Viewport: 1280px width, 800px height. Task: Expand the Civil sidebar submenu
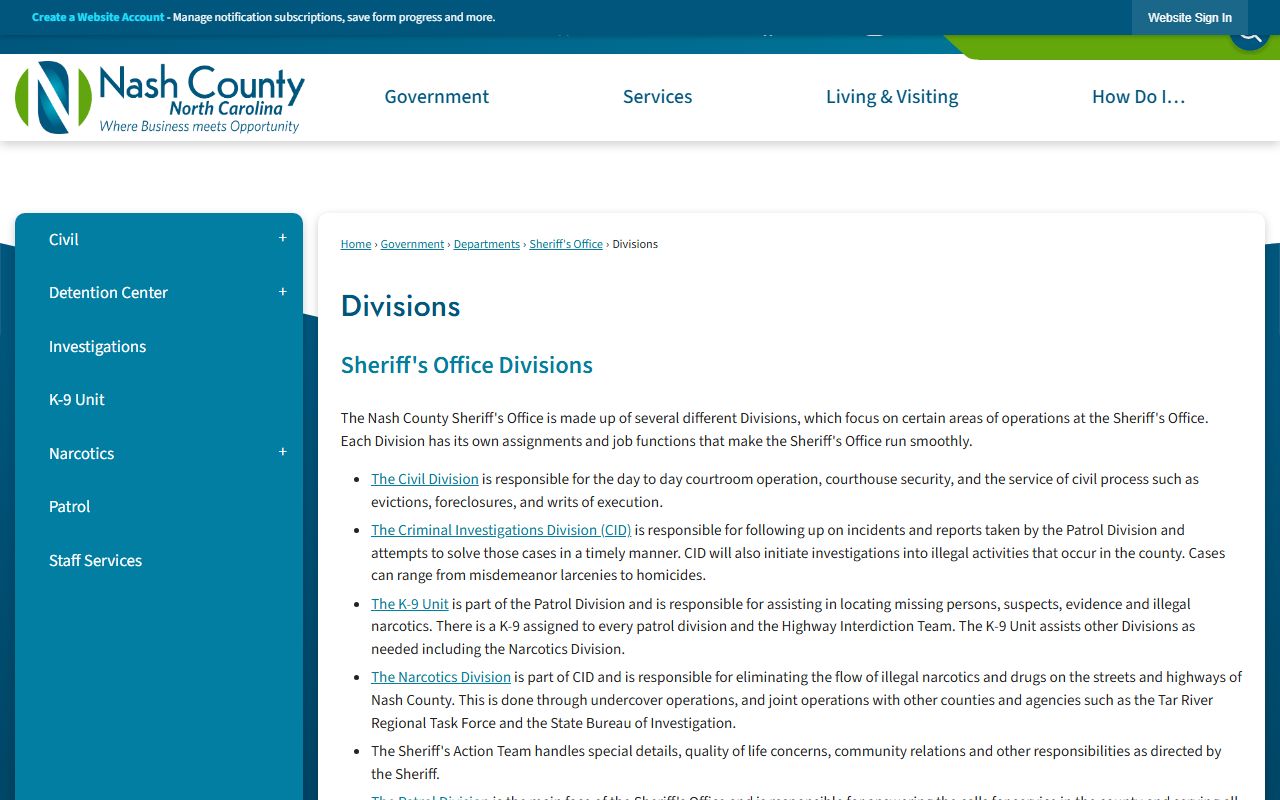[283, 238]
